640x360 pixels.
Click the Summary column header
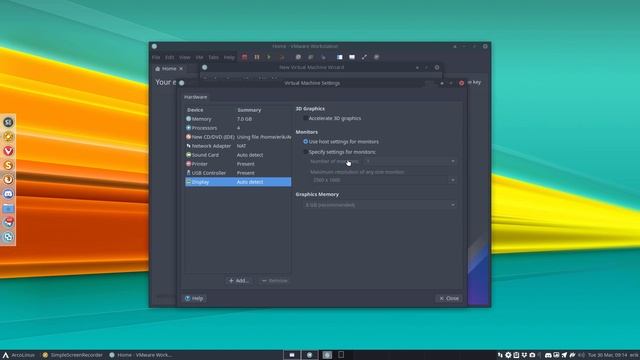[249, 110]
